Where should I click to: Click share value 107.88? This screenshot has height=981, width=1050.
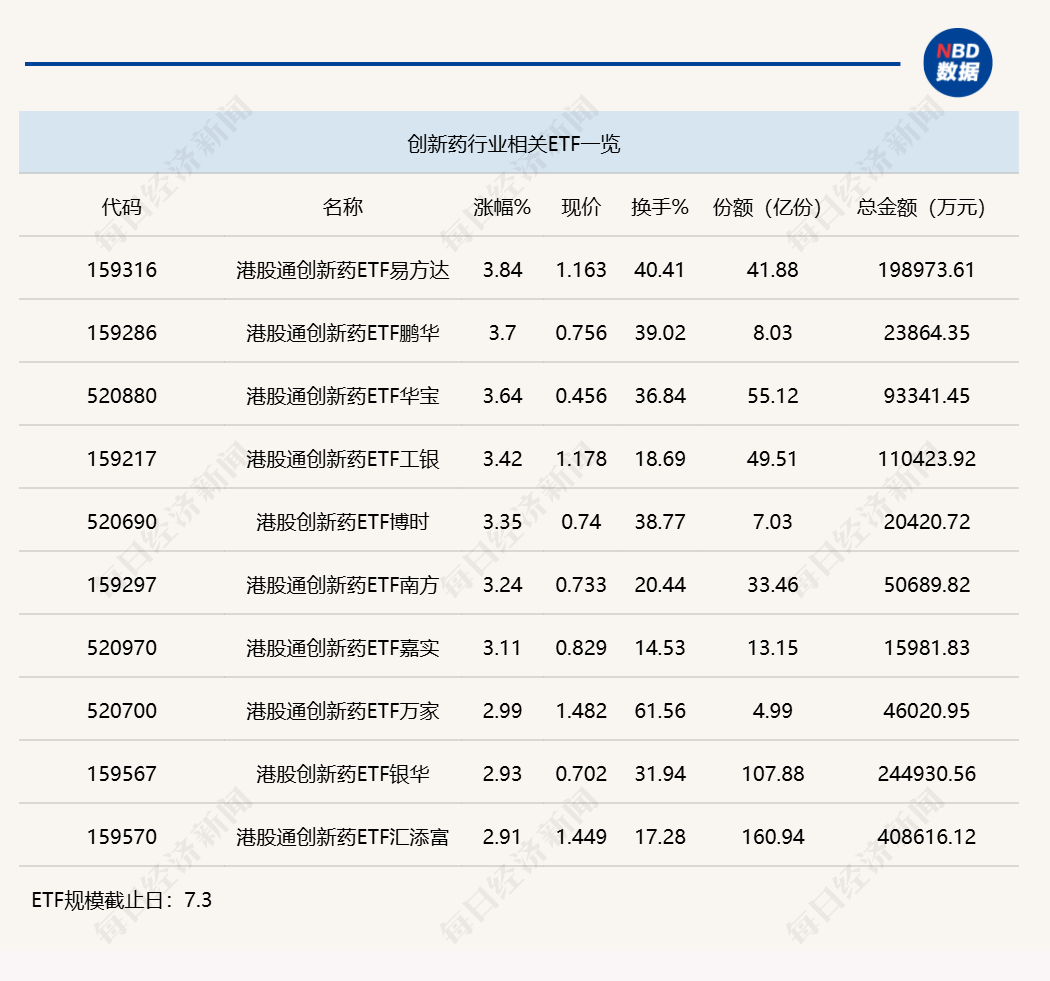pyautogui.click(x=773, y=773)
